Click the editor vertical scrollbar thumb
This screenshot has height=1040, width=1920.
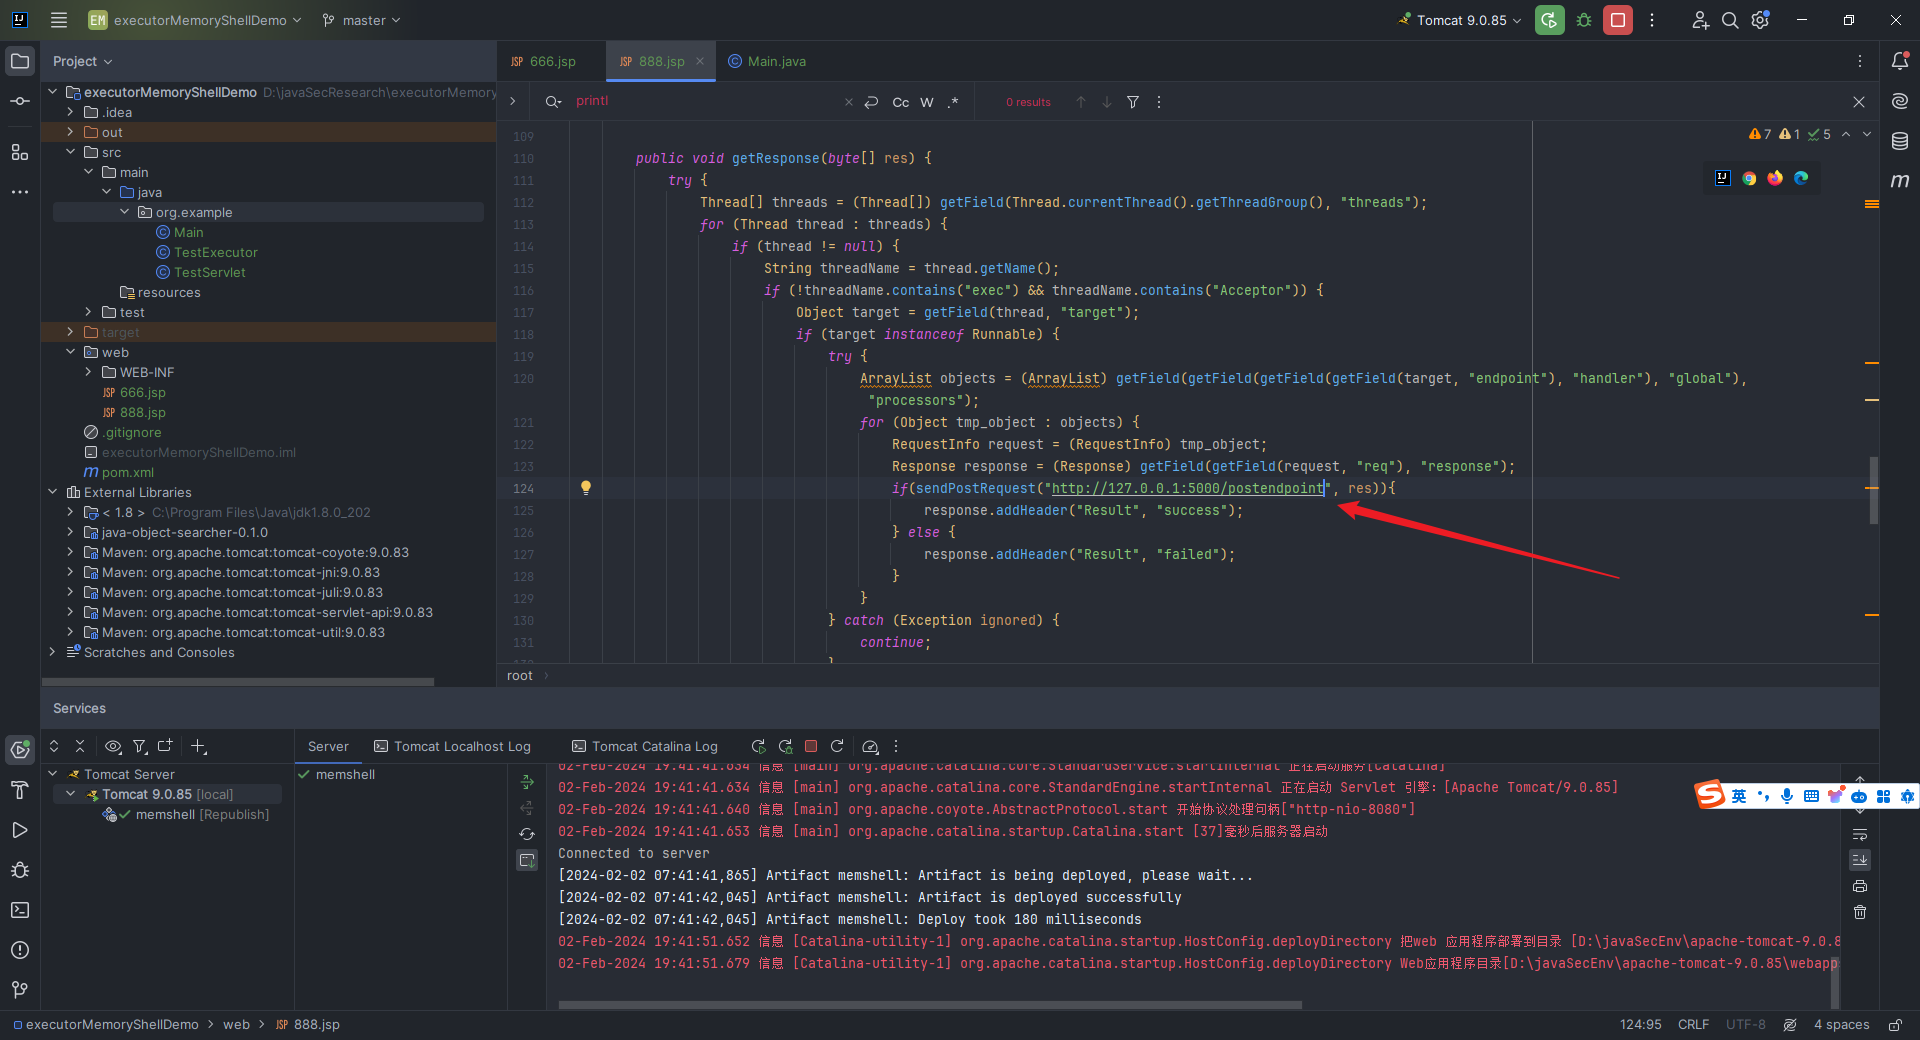pyautogui.click(x=1873, y=490)
